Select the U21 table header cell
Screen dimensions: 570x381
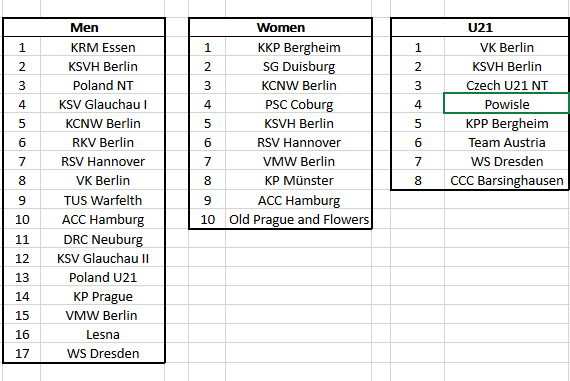(x=480, y=27)
